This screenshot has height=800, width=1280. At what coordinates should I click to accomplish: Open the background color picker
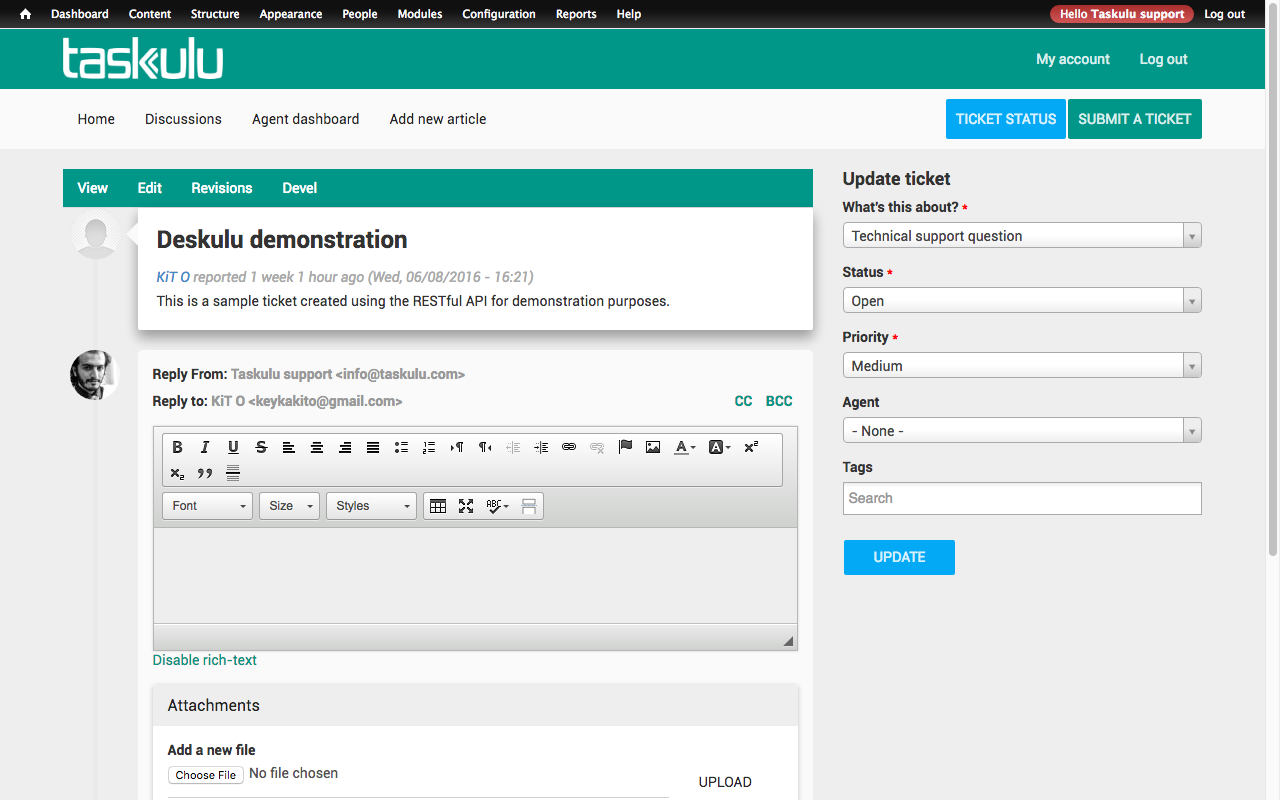click(720, 447)
